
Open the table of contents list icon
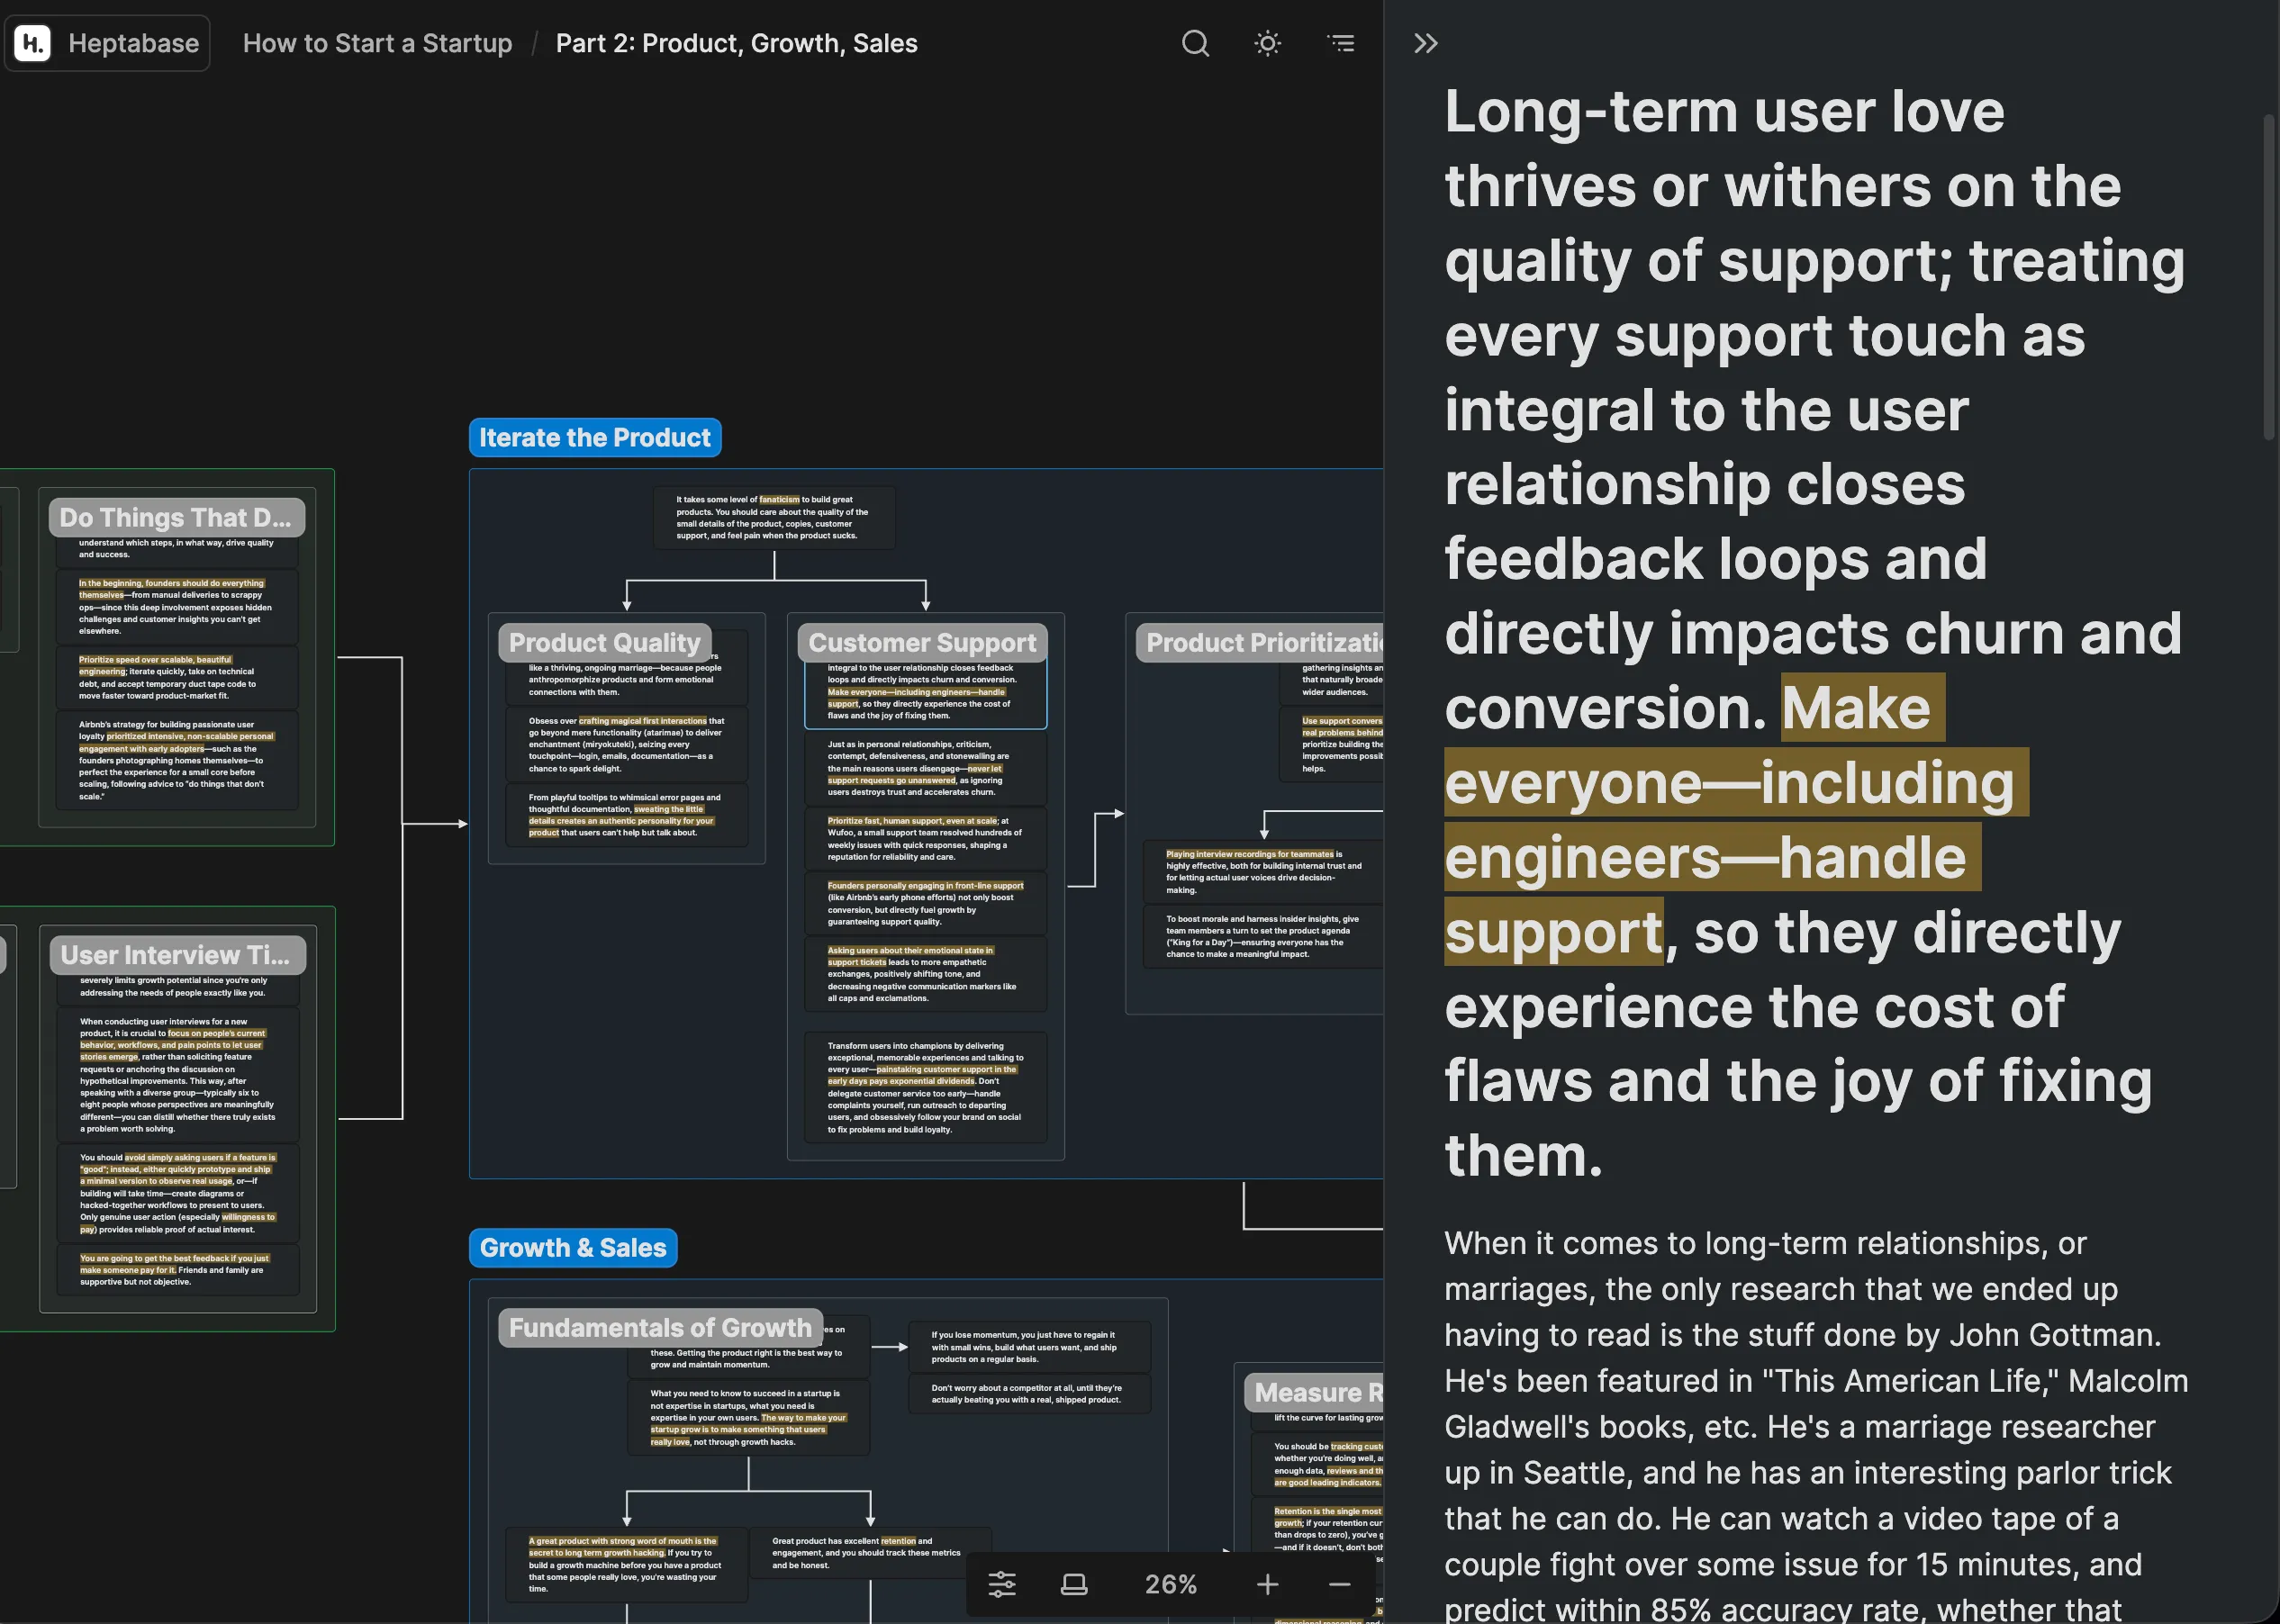click(1341, 43)
